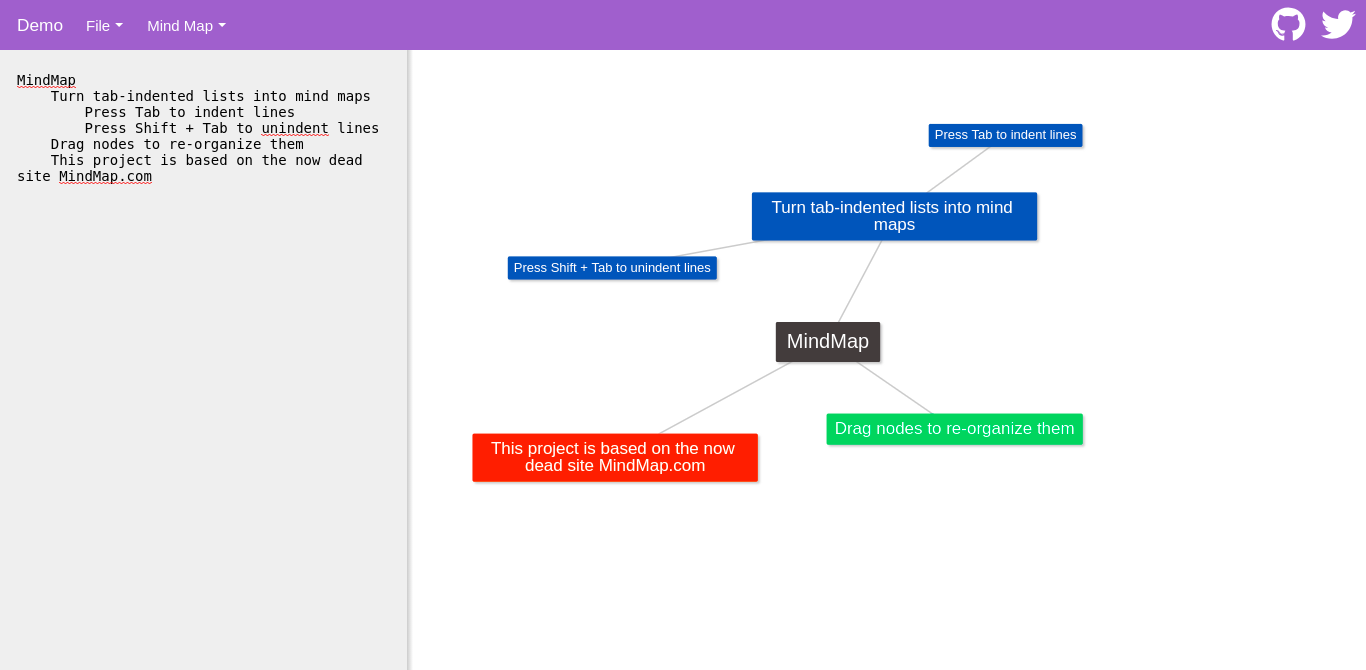
Task: Click the underlined word 'unindent' in editor
Action: pos(295,128)
